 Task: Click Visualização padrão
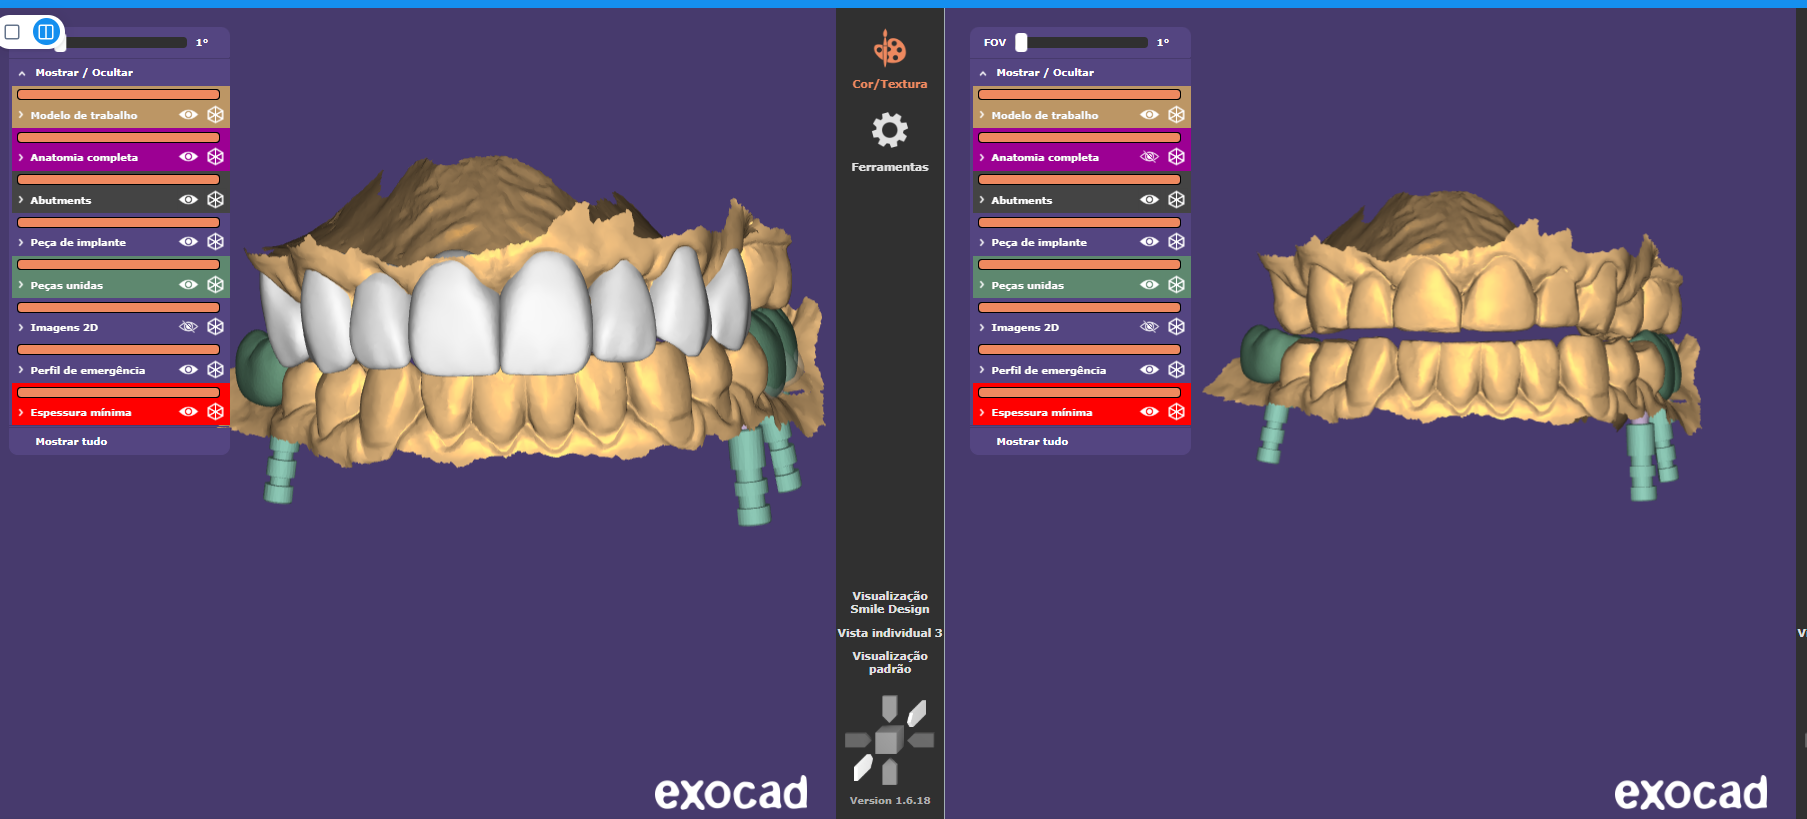coord(889,662)
